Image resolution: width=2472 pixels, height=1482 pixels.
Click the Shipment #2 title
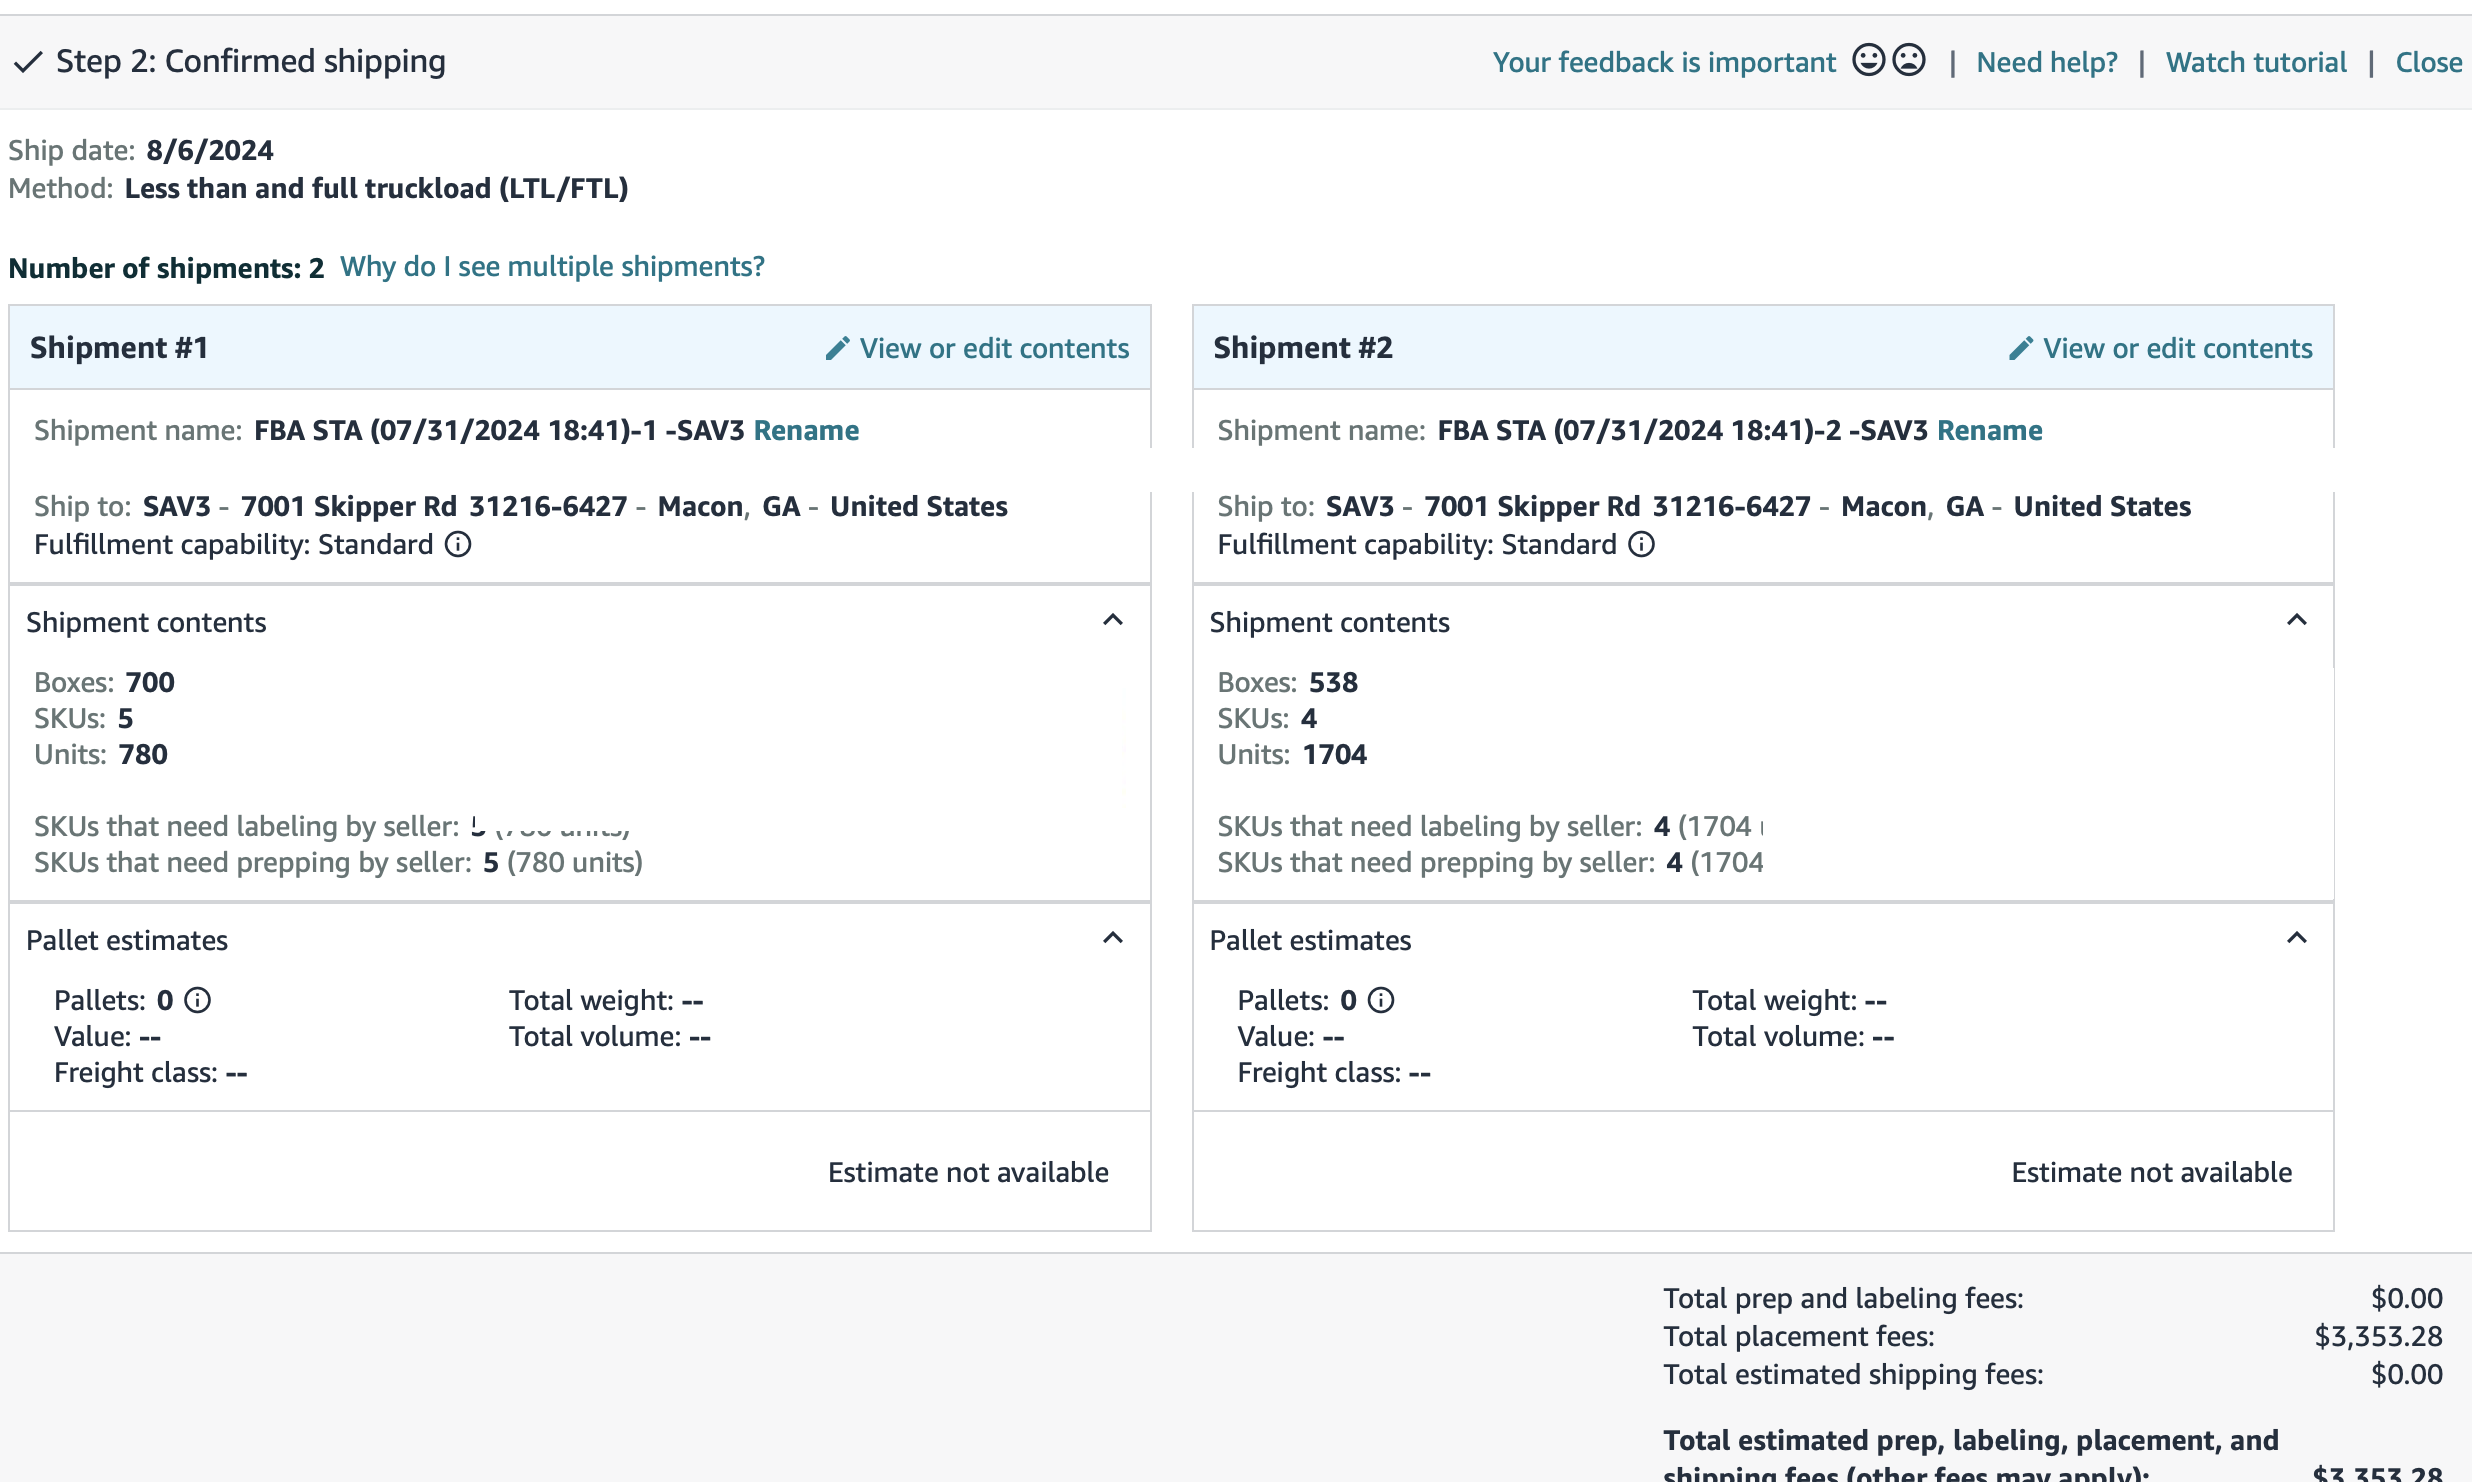pyautogui.click(x=1303, y=348)
